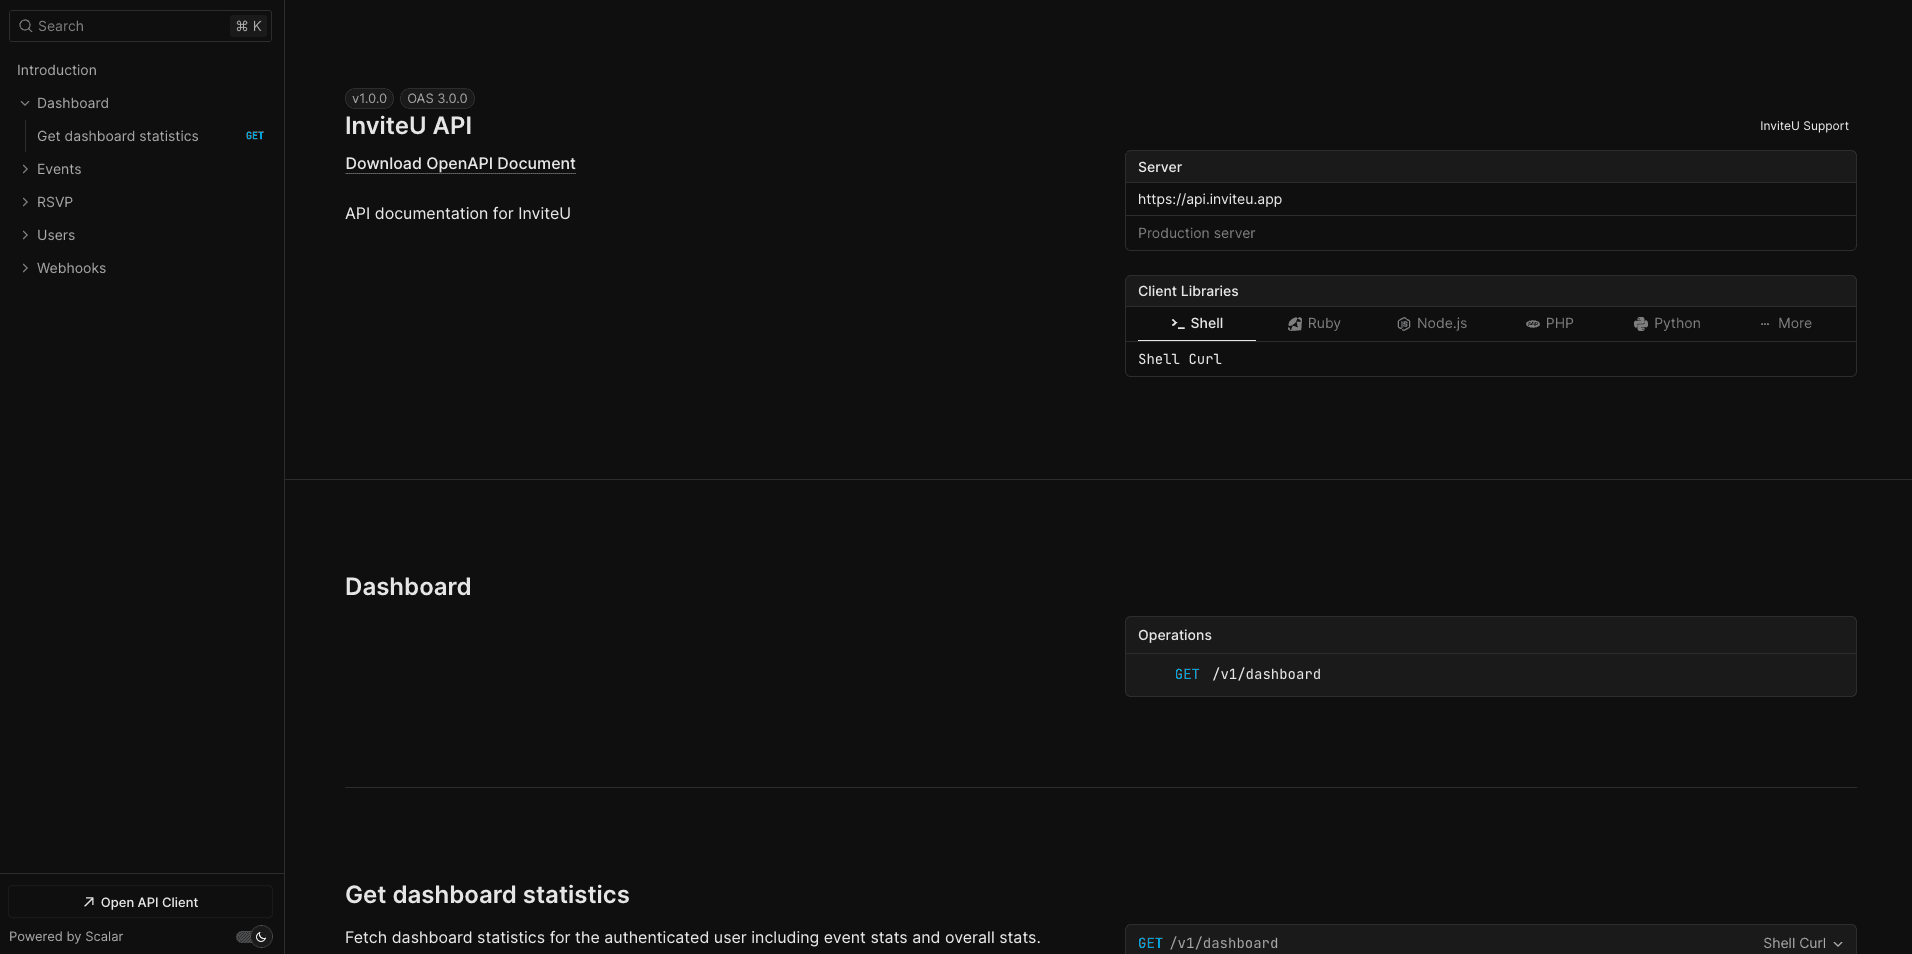Collapse the Dashboard sidebar section
The height and width of the screenshot is (954, 1912).
pyautogui.click(x=25, y=103)
